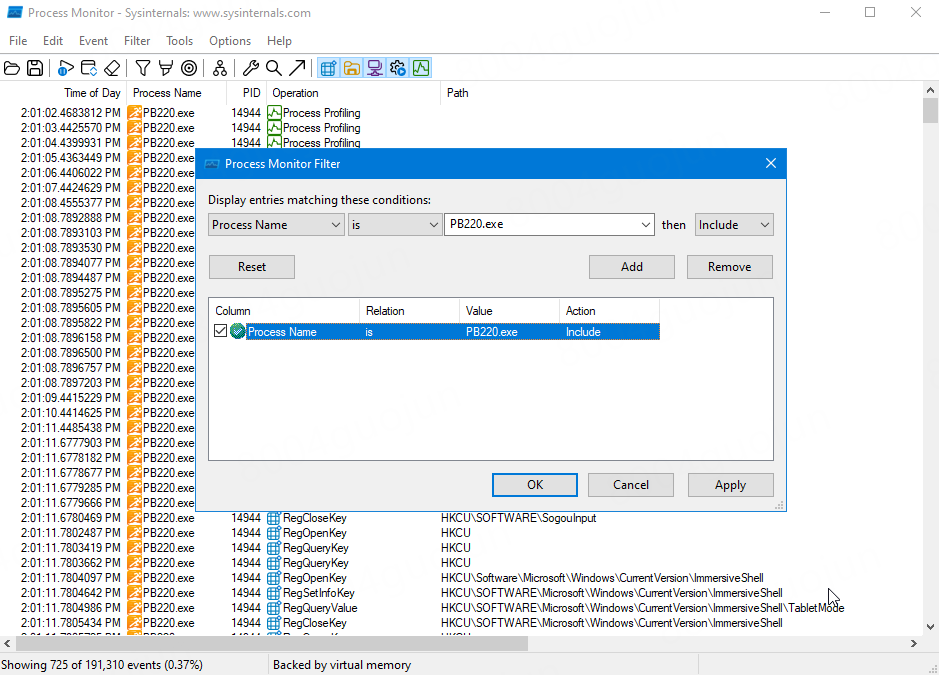Open the Tools menu
The width and height of the screenshot is (939, 675).
(180, 41)
